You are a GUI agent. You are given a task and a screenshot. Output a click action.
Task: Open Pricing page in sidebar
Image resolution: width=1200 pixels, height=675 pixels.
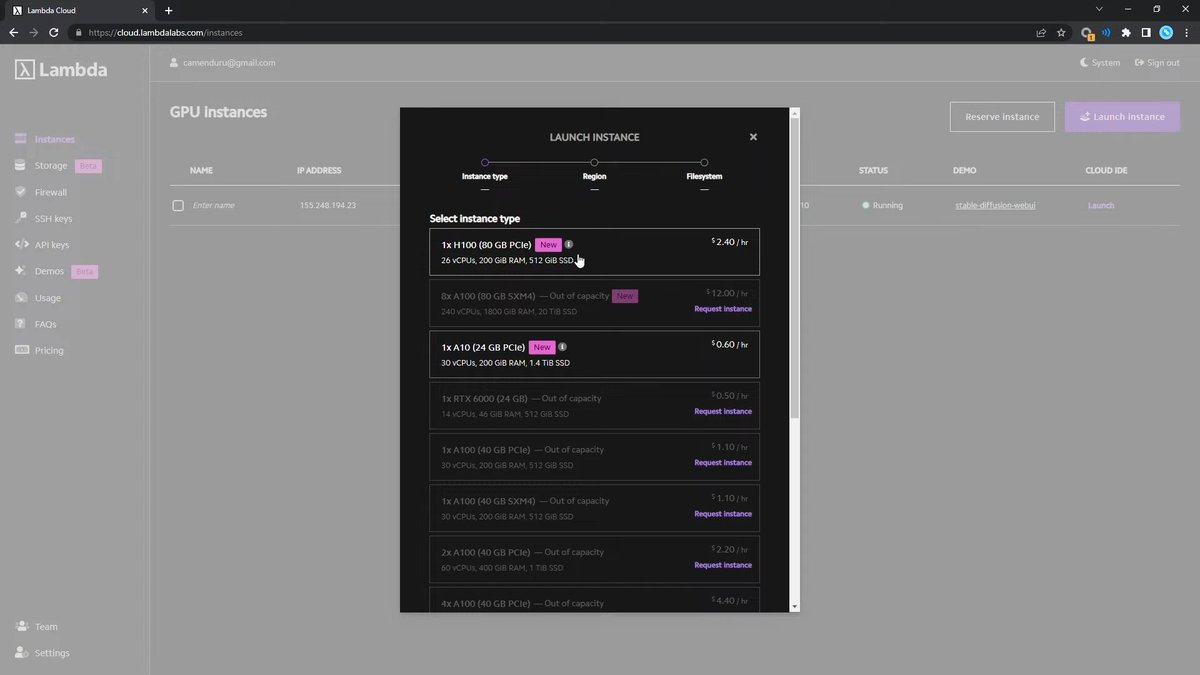49,351
